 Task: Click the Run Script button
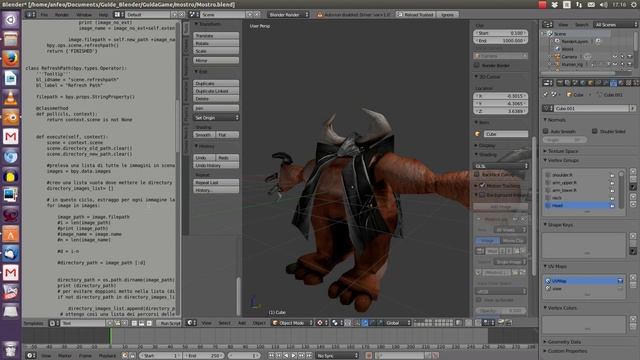pyautogui.click(x=170, y=323)
